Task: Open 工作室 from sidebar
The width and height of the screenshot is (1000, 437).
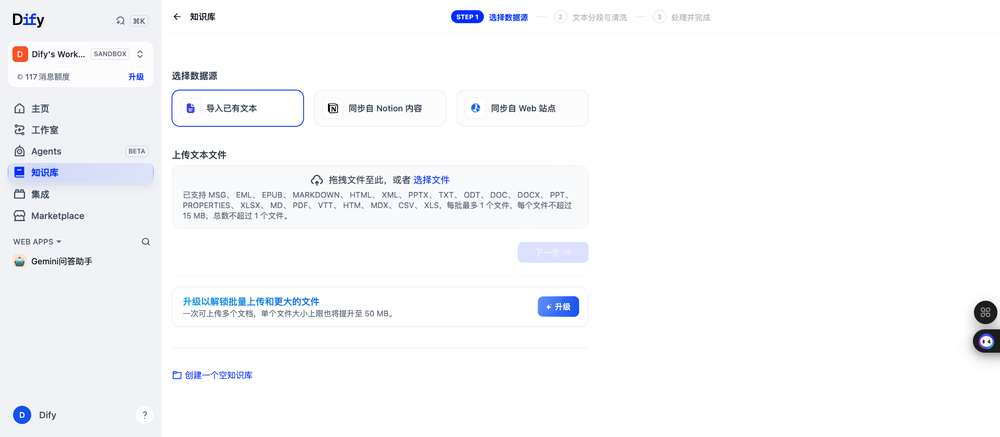Action: point(80,130)
